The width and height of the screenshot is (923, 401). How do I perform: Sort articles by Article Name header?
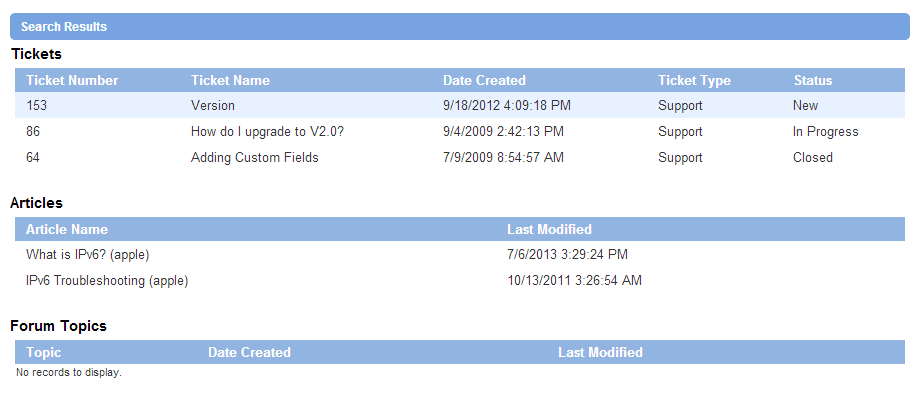coord(67,229)
